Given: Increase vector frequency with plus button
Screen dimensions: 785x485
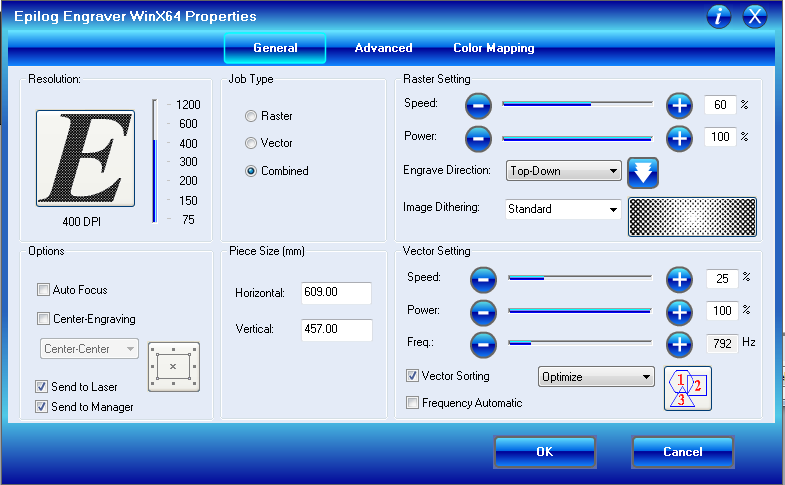Looking at the screenshot, I should (679, 344).
